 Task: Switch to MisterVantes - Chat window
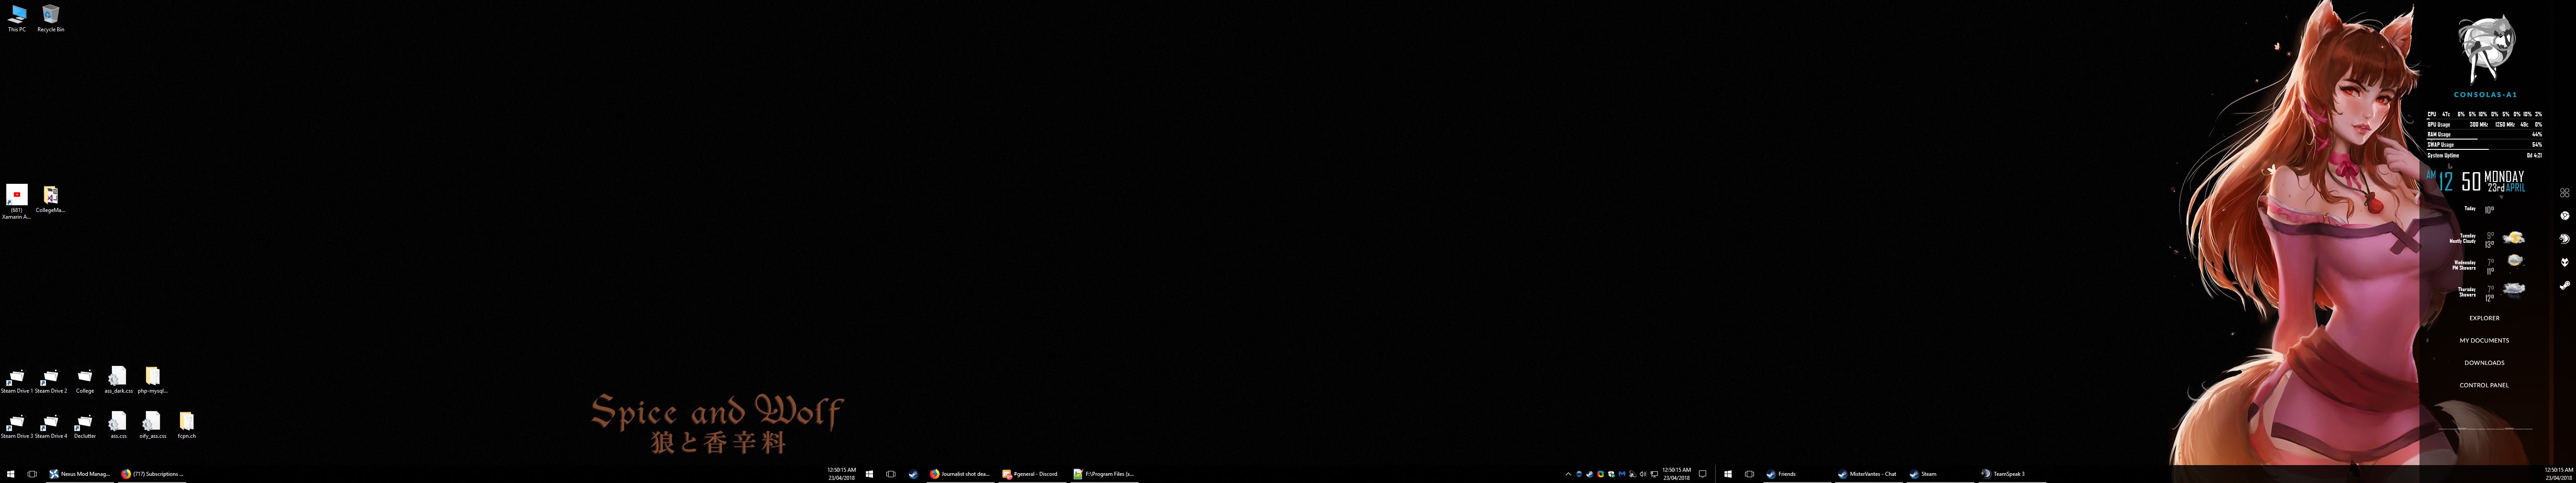click(x=1868, y=474)
